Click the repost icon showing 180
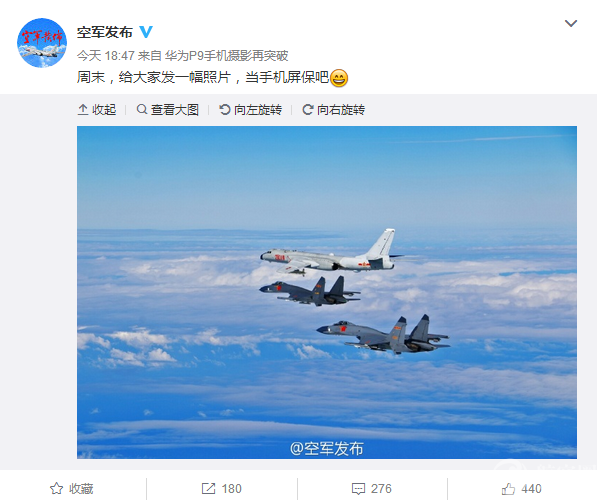 coord(208,489)
